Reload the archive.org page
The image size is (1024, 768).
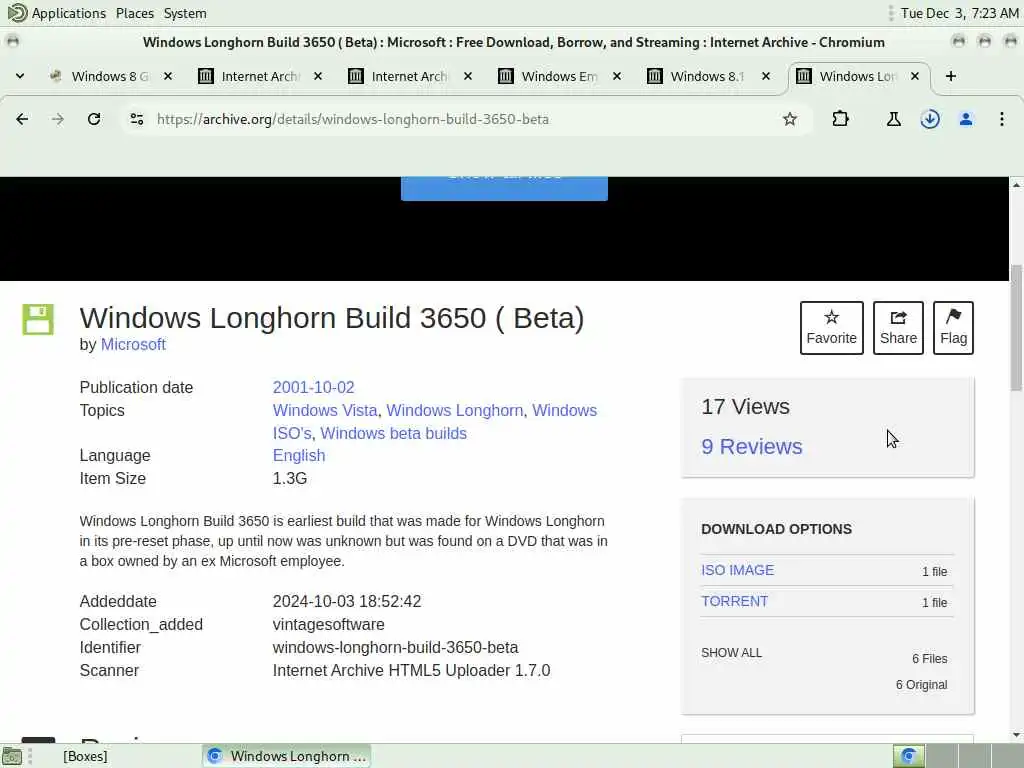point(94,119)
